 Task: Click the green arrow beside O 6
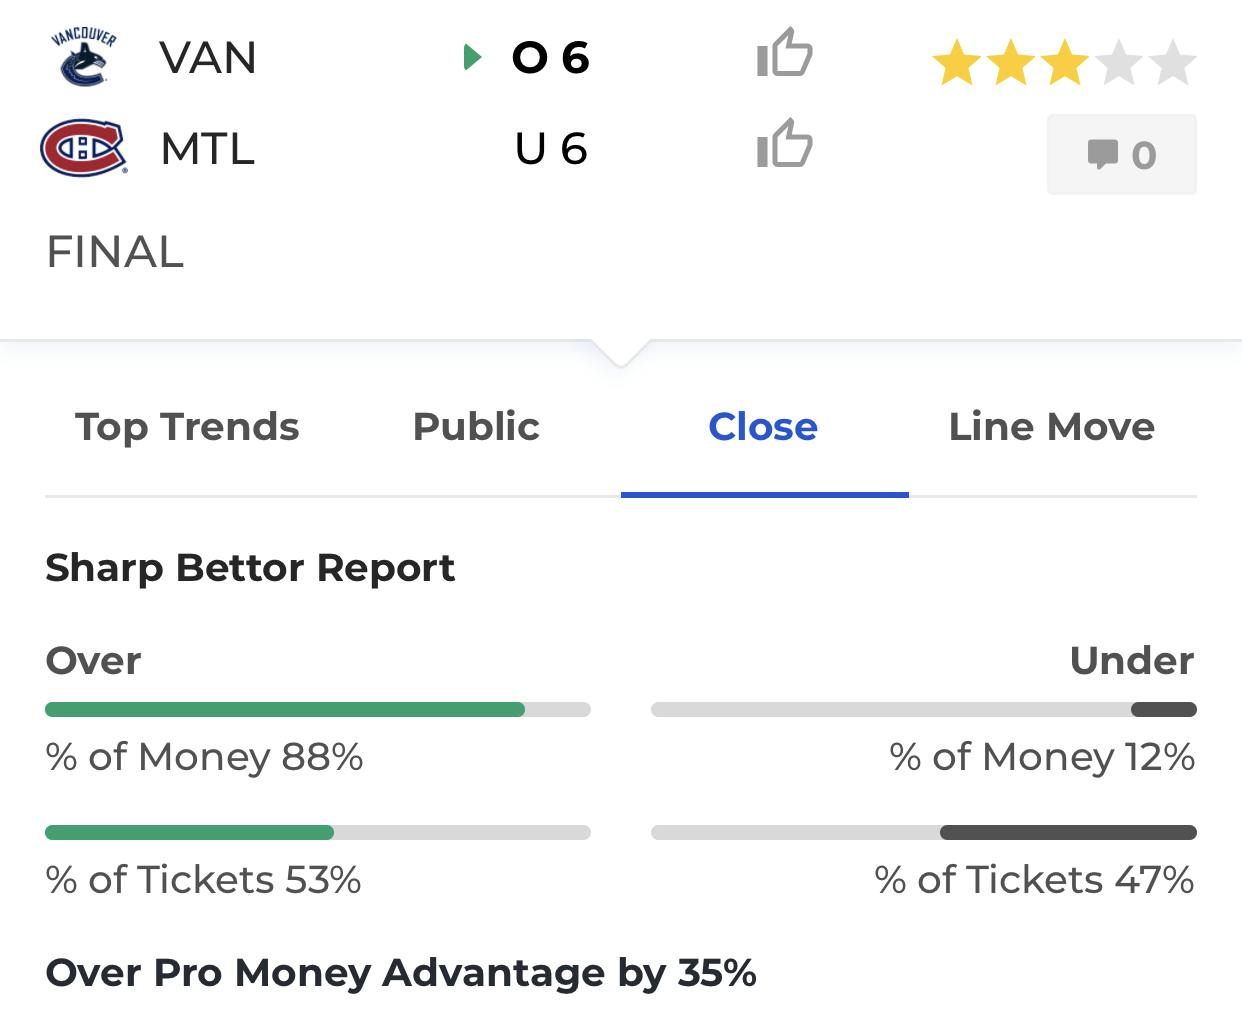coord(473,58)
